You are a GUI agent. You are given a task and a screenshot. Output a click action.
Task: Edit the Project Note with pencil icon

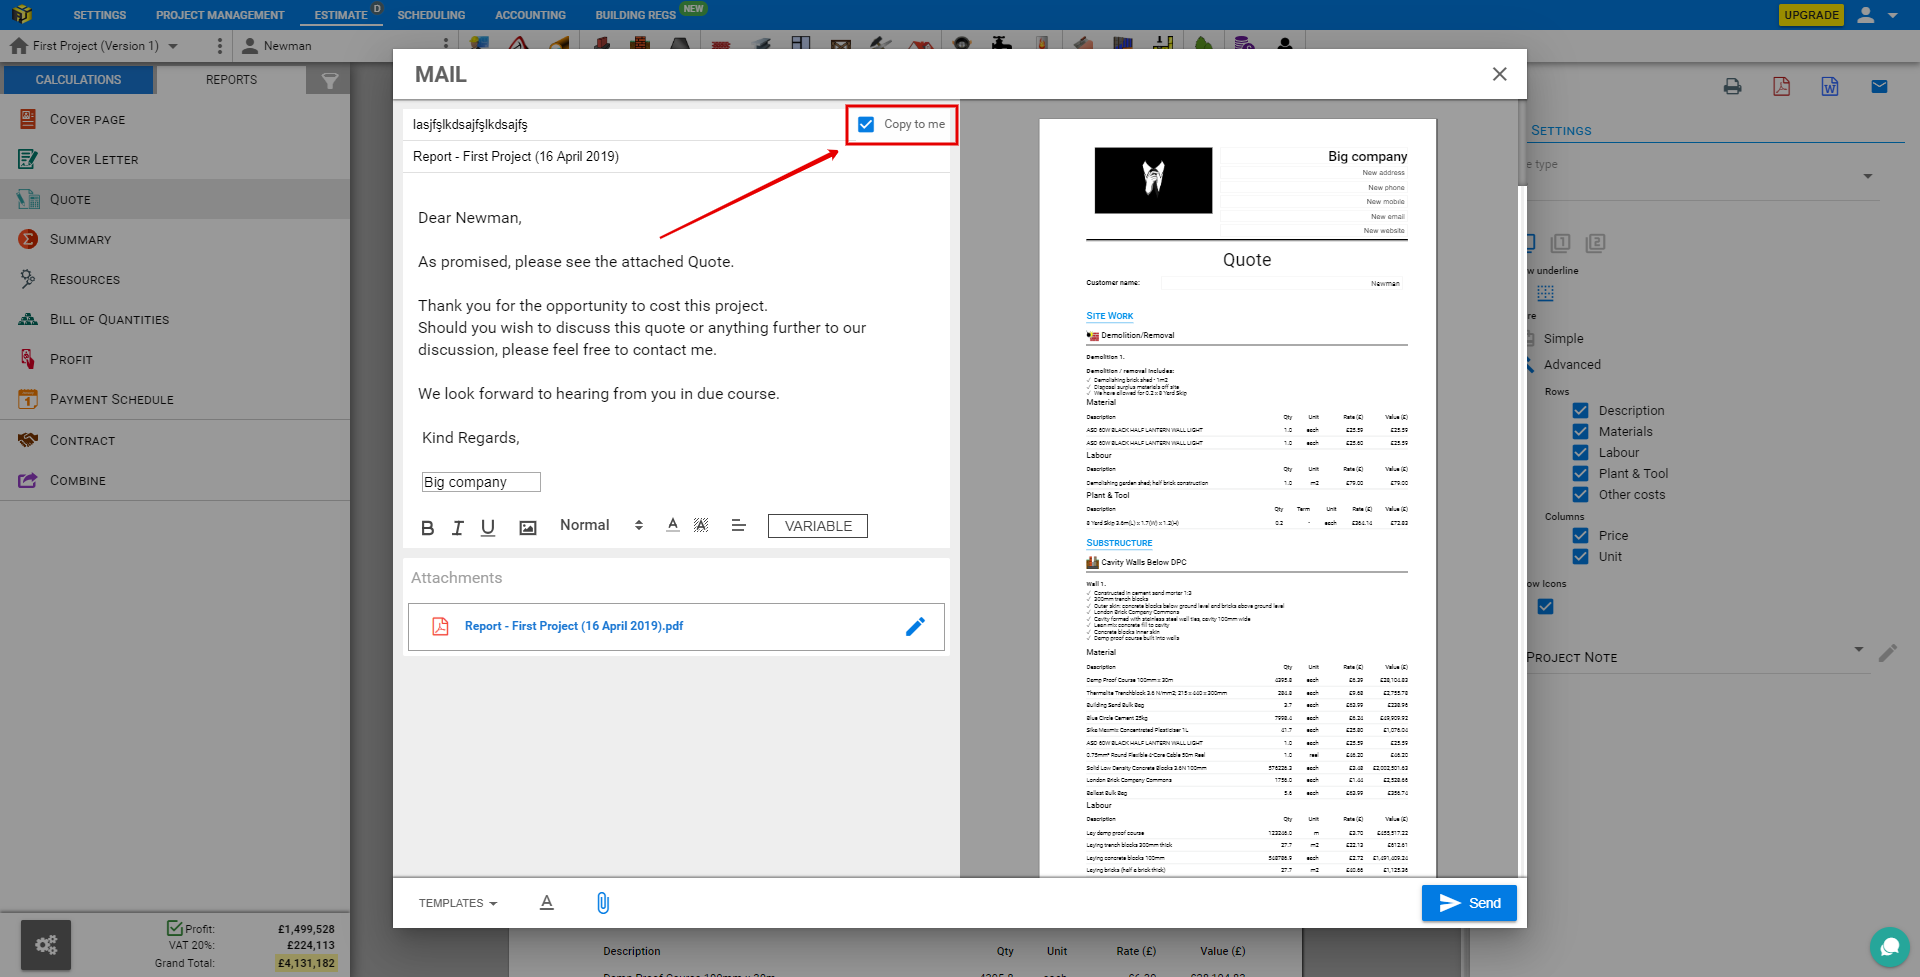point(1888,653)
